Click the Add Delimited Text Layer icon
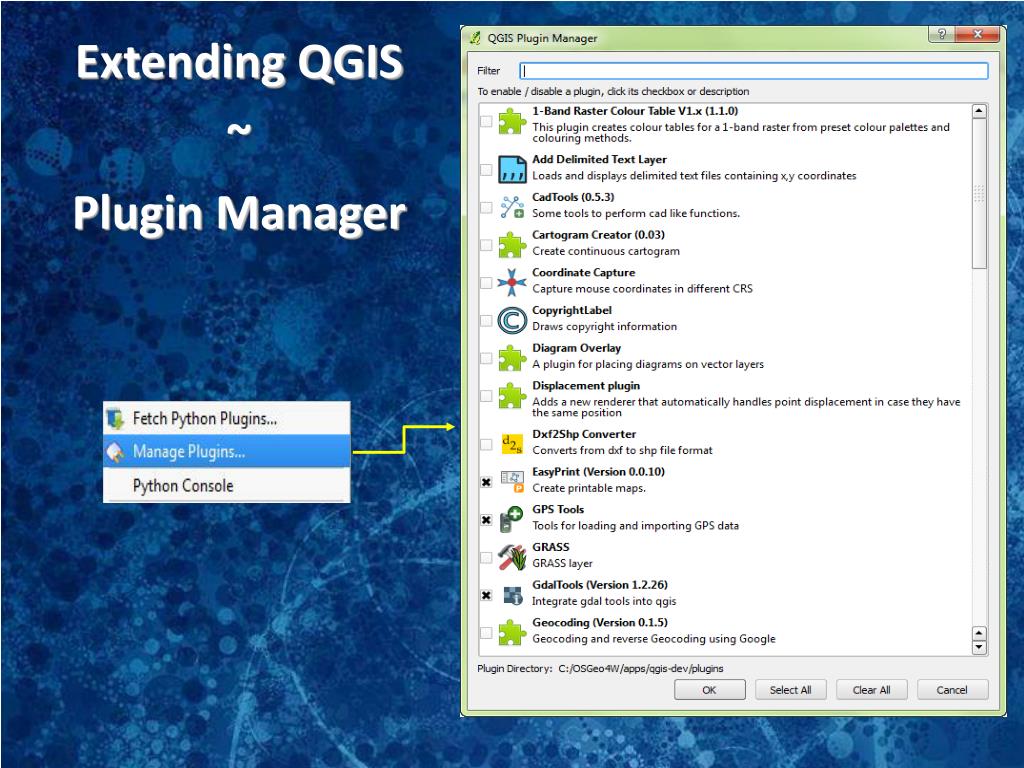Viewport: 1024px width, 768px height. (x=512, y=170)
